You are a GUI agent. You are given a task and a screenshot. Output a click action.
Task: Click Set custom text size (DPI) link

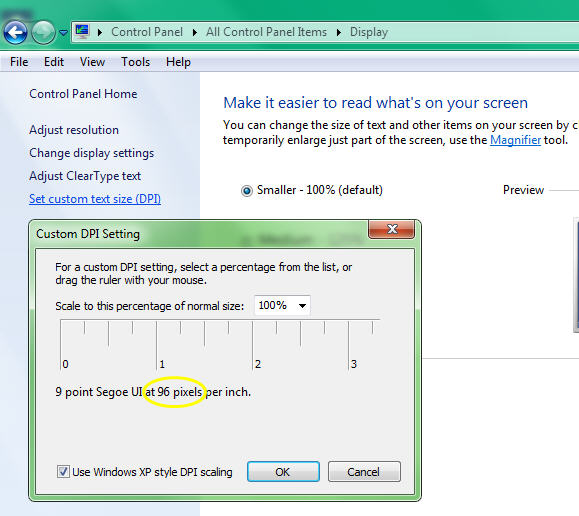(x=95, y=199)
